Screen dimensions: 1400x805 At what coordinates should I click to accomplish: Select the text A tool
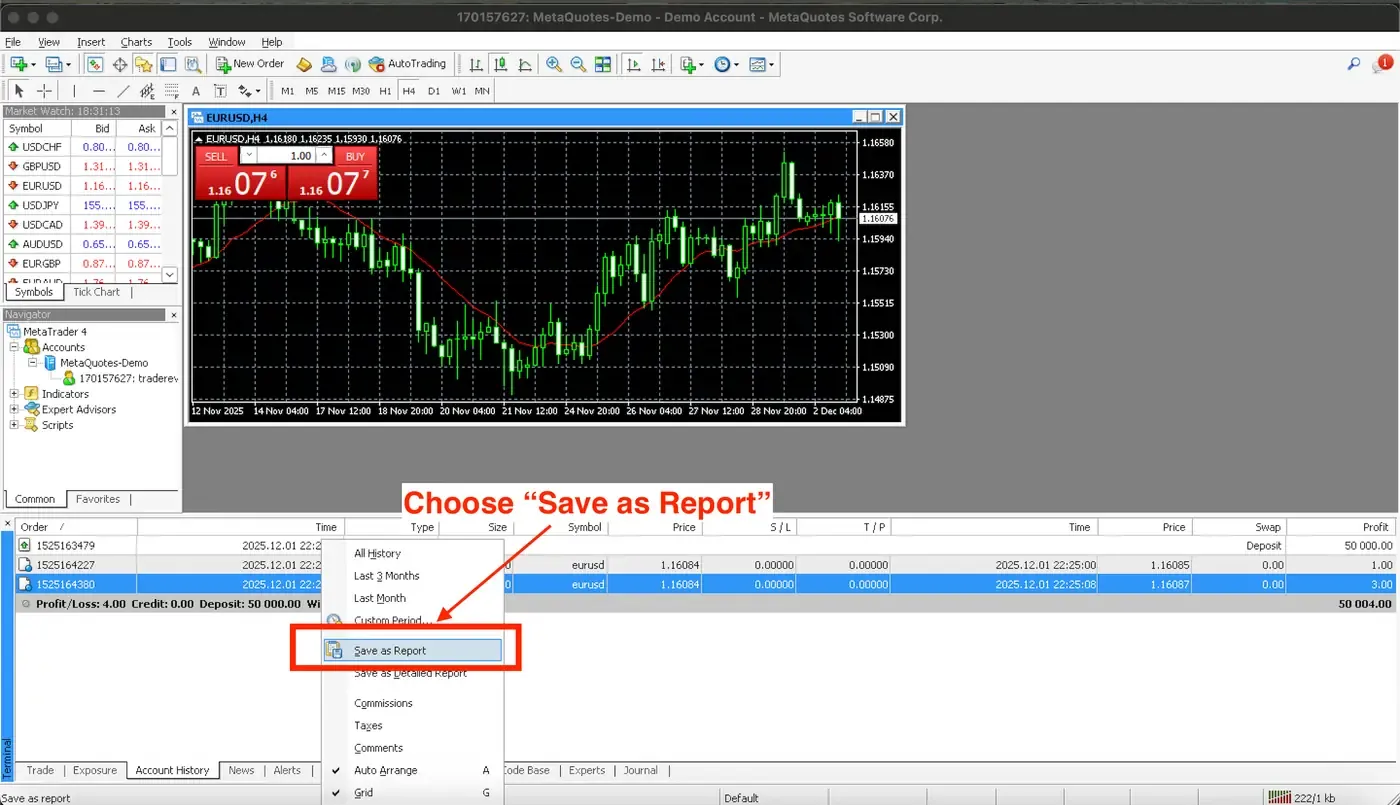coord(196,91)
